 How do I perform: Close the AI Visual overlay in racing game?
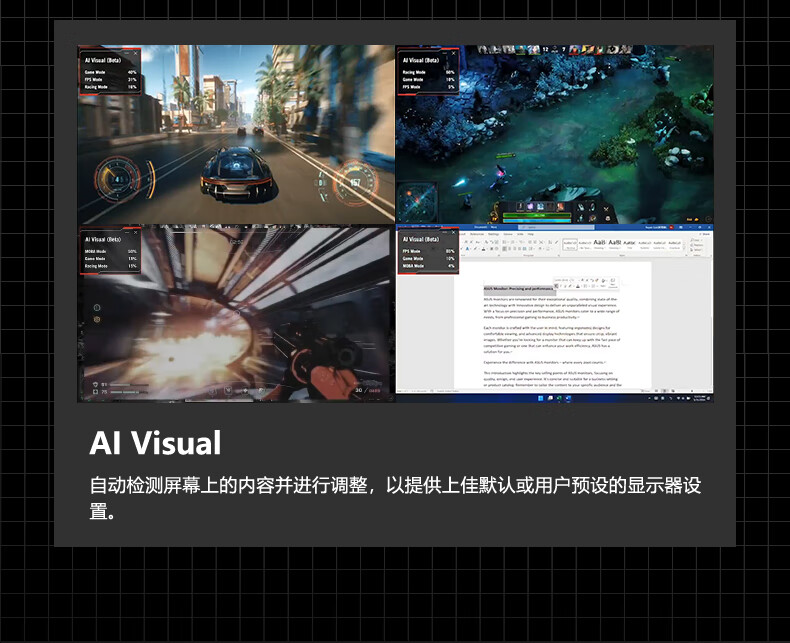[x=137, y=51]
